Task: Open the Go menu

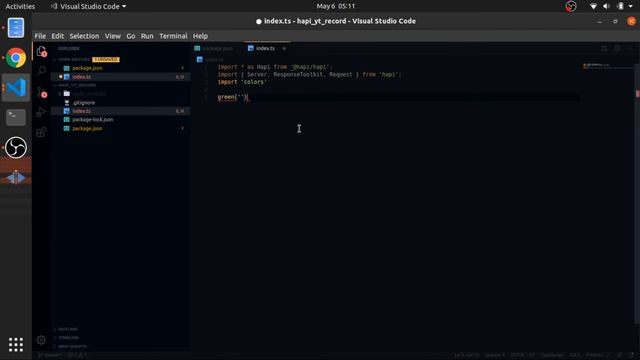Action: pyautogui.click(x=131, y=36)
